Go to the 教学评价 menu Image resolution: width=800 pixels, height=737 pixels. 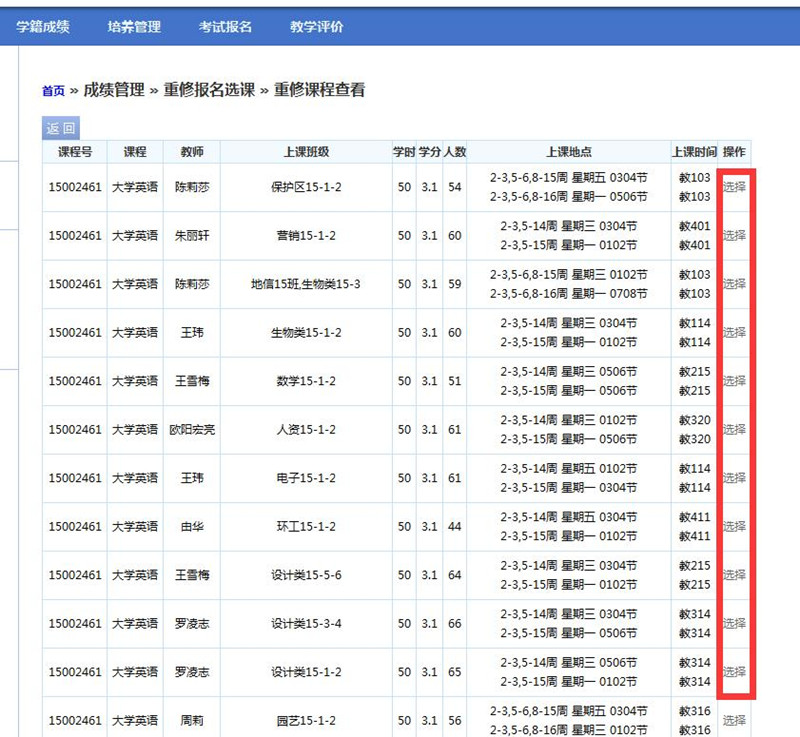(316, 27)
